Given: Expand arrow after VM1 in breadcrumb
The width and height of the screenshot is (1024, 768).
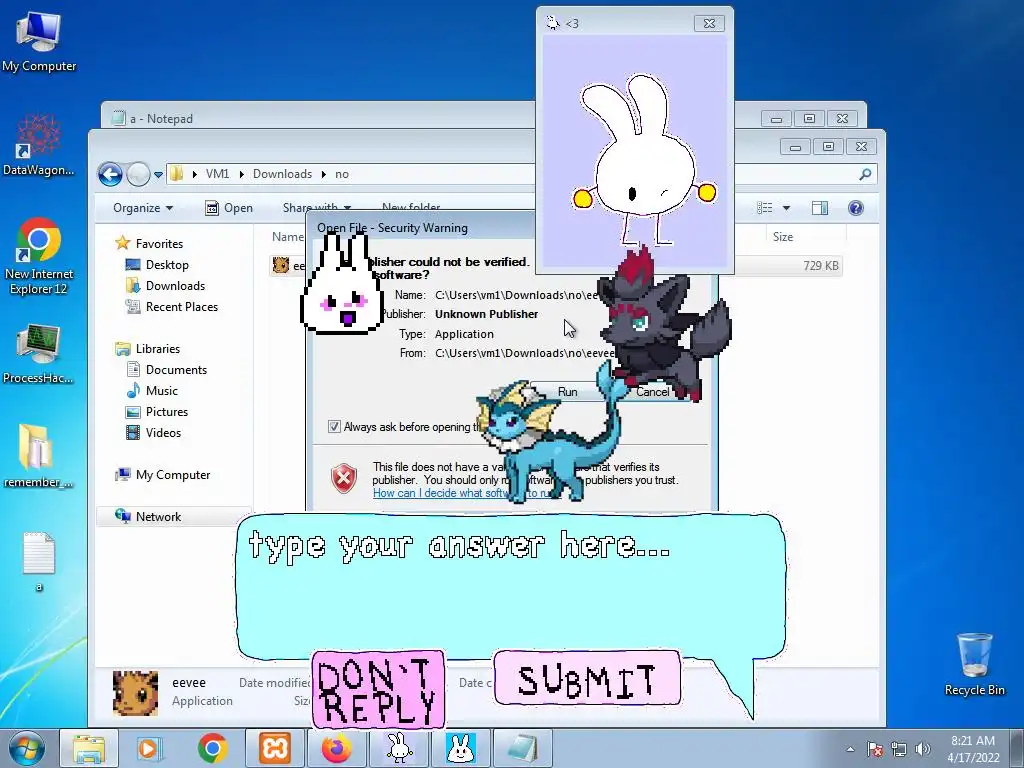Looking at the screenshot, I should coord(241,174).
